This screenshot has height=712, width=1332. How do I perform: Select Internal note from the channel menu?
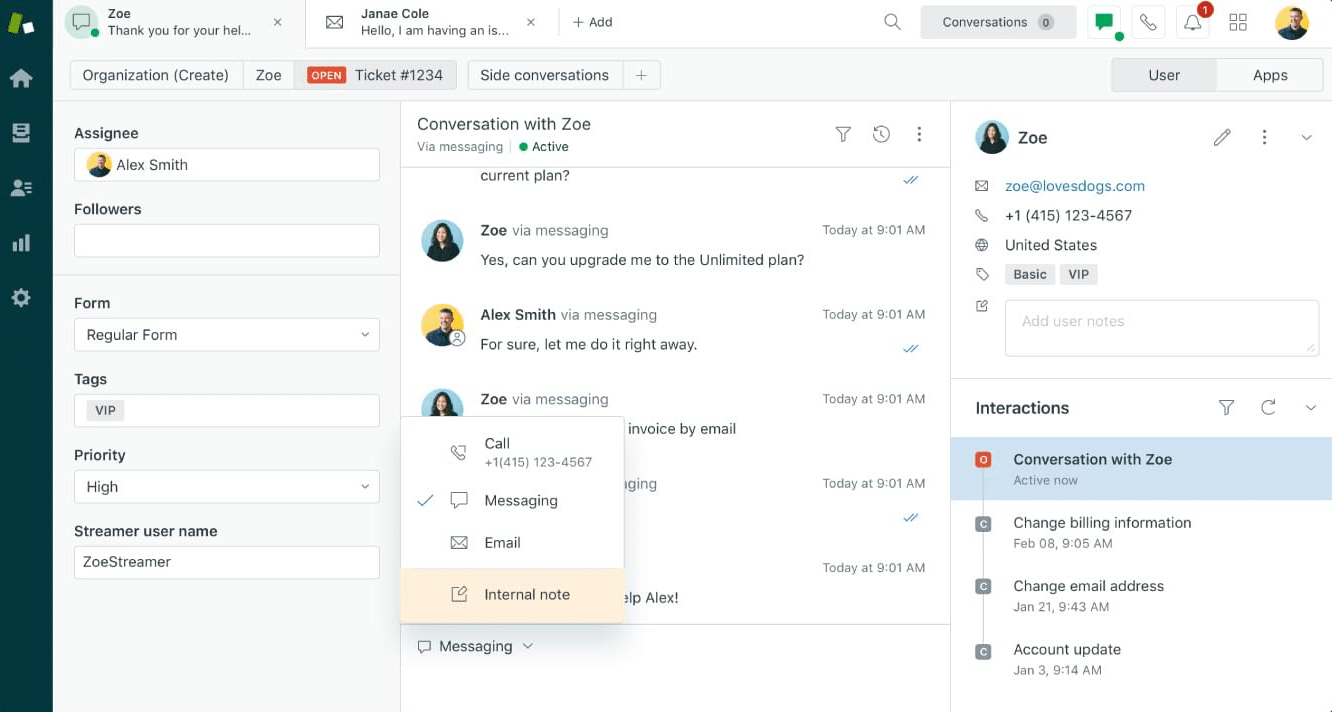(526, 593)
